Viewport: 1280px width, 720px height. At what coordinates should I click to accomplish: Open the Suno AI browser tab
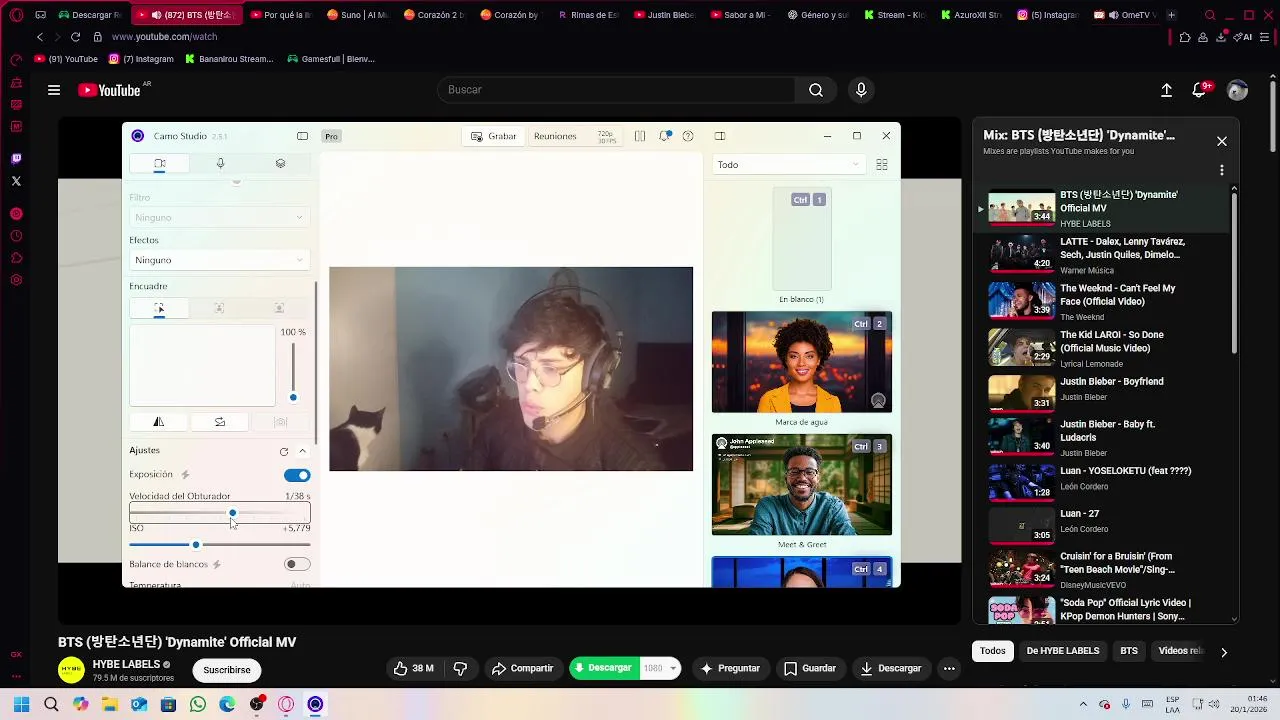(359, 15)
